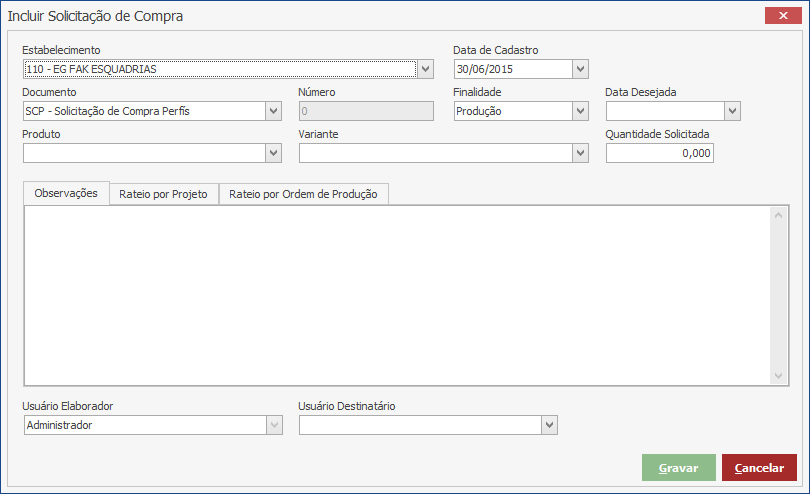Open the Data de Cadastro date picker
This screenshot has height=494, width=810.
tap(580, 69)
